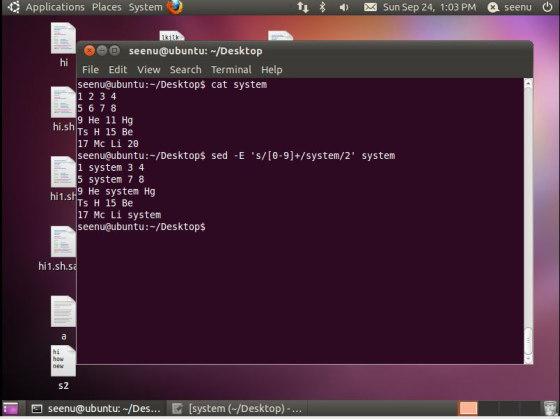Screen dimensions: 560x419
Task: Open the terminal View menu
Action: pyautogui.click(x=149, y=70)
